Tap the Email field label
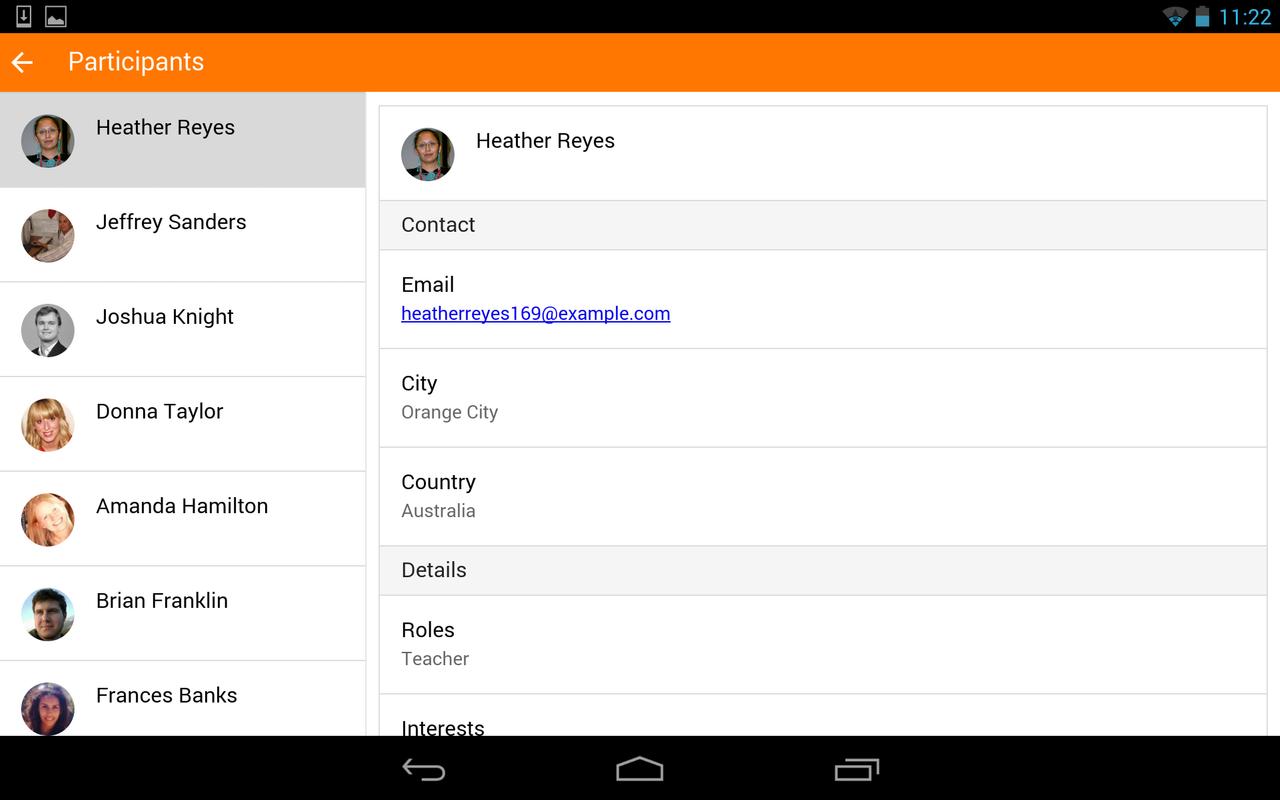The height and width of the screenshot is (800, 1280). (428, 285)
